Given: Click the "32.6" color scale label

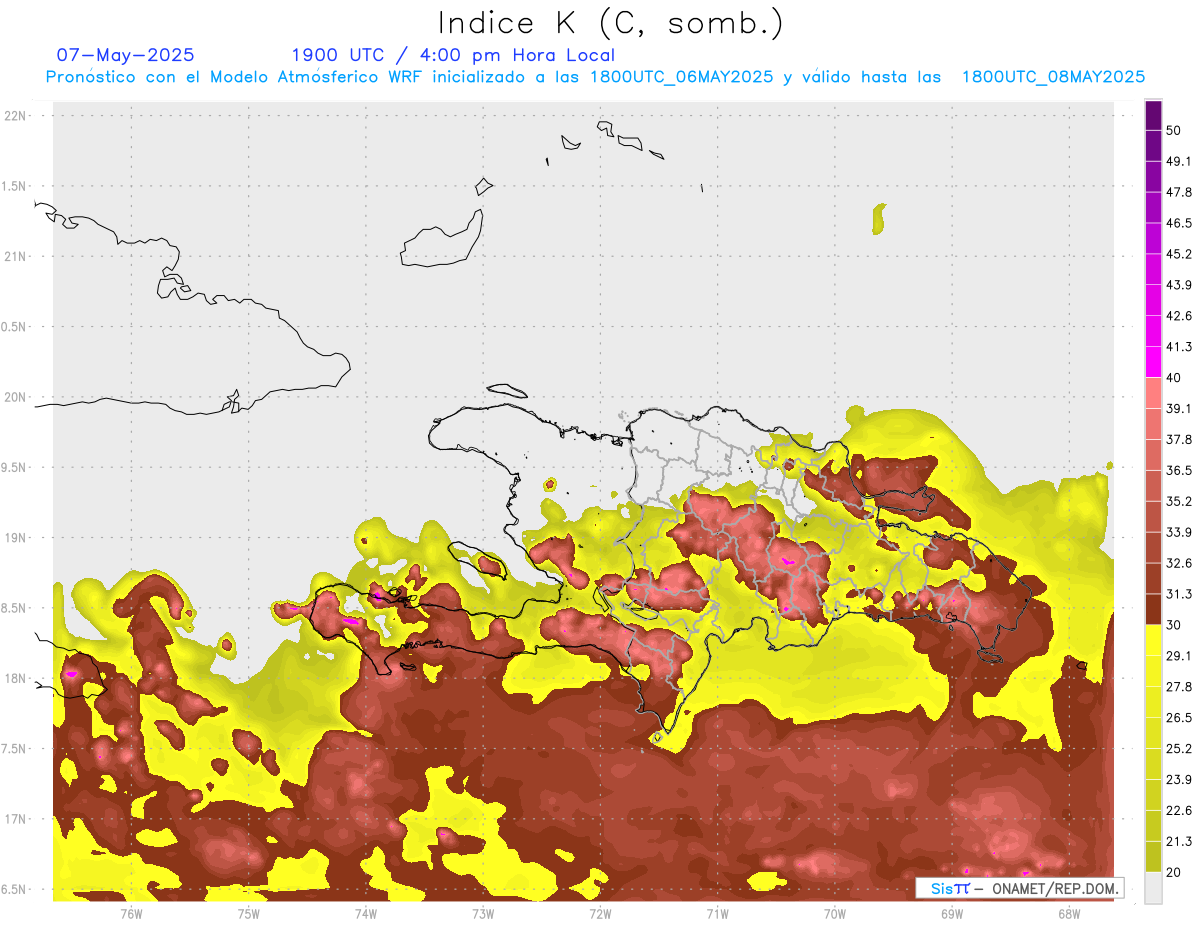Looking at the screenshot, I should point(1179,563).
